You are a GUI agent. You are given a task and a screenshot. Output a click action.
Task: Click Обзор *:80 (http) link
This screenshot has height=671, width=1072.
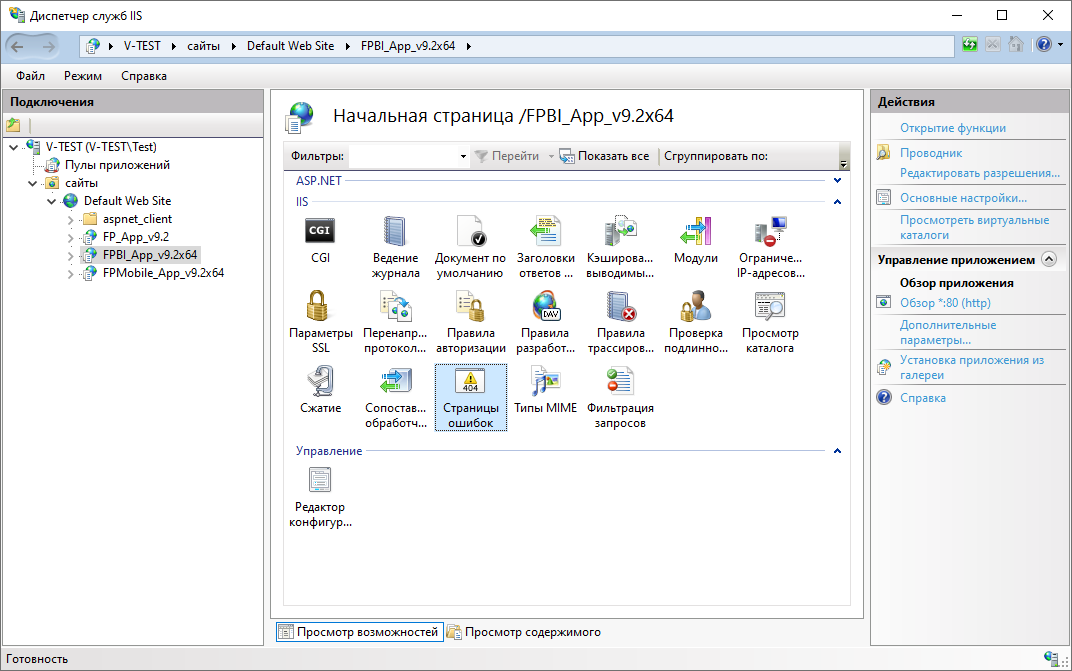tap(945, 303)
